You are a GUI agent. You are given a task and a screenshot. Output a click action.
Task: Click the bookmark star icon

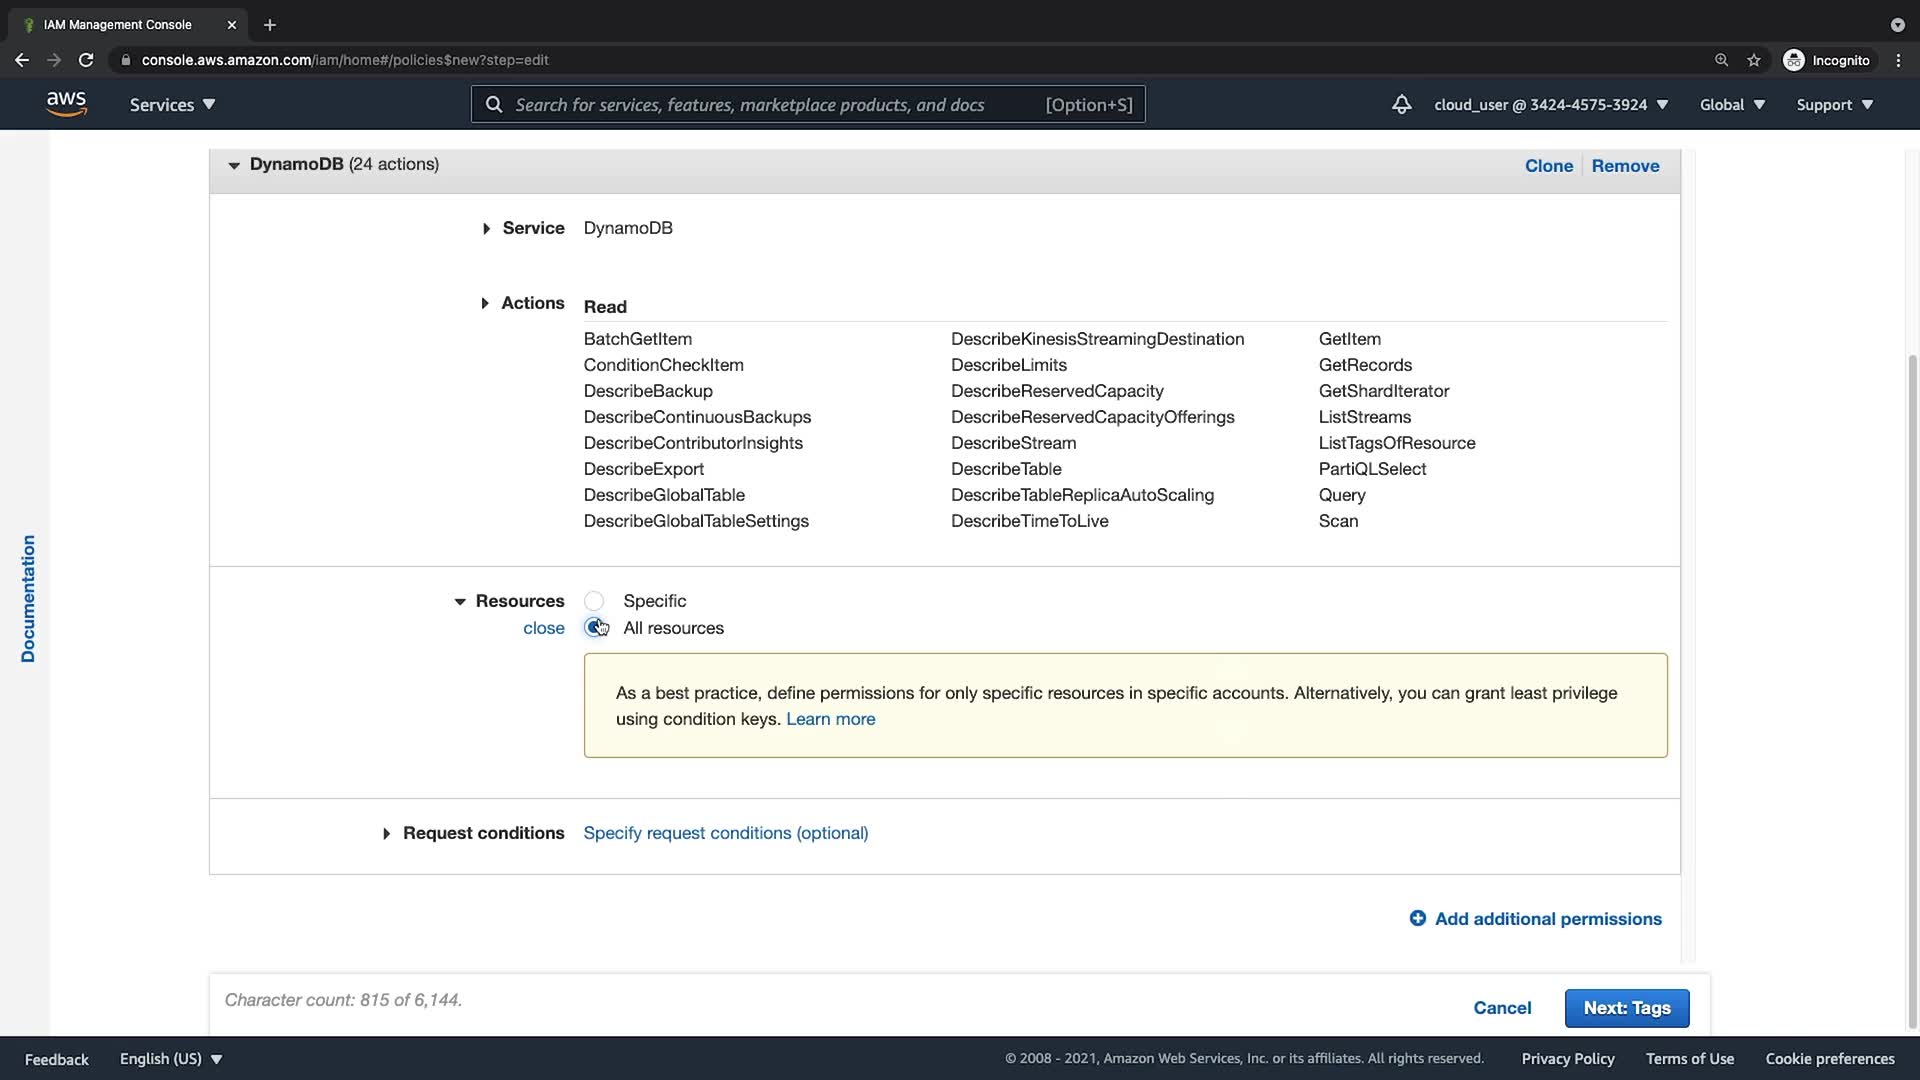tap(1753, 60)
